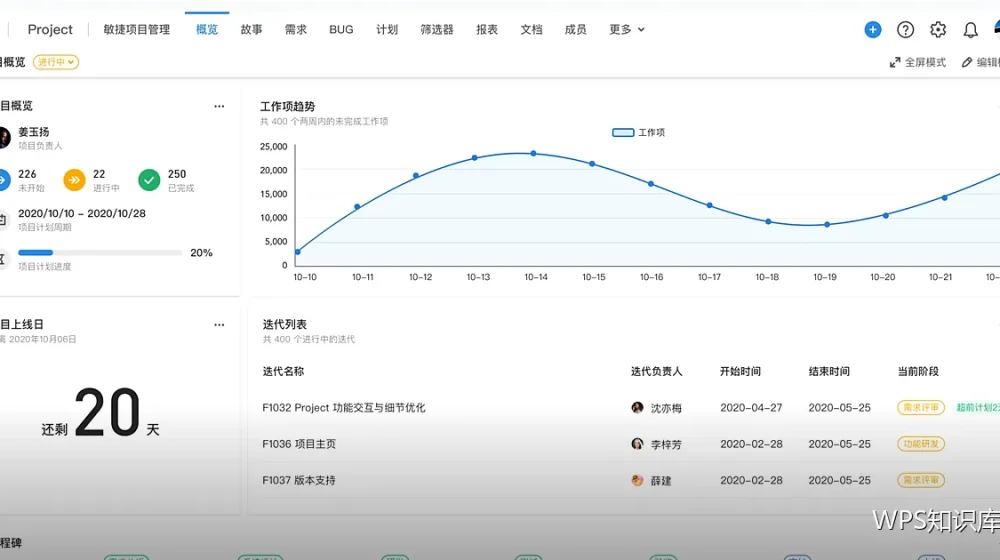Click 需求评审 tag on F1037 row
The image size is (1000, 560).
(921, 480)
